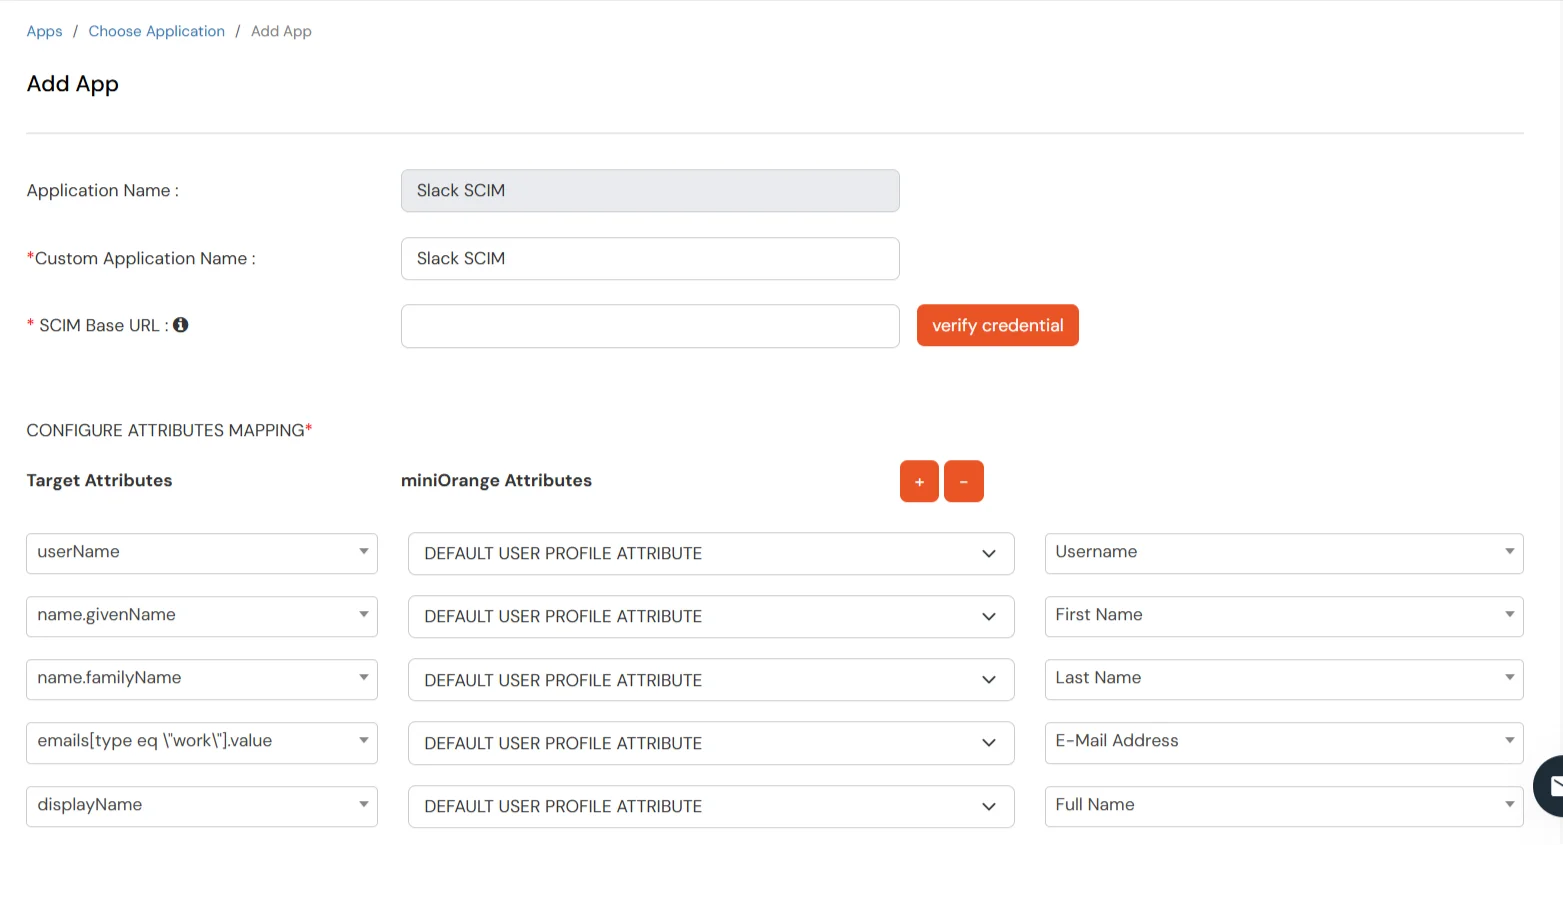Image resolution: width=1563 pixels, height=903 pixels.
Task: Open the name.familyName target dropdown
Action: [201, 679]
